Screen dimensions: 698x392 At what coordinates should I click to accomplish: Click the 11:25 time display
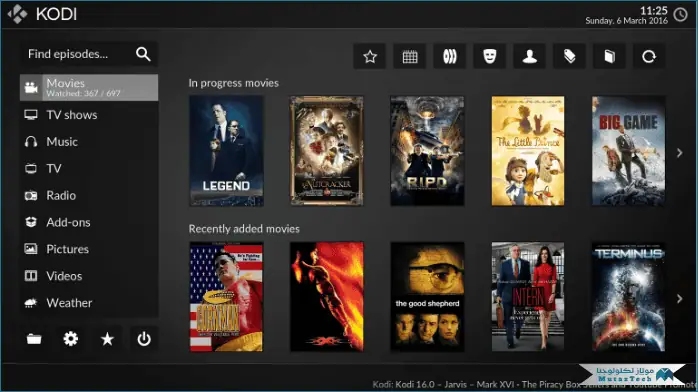653,10
